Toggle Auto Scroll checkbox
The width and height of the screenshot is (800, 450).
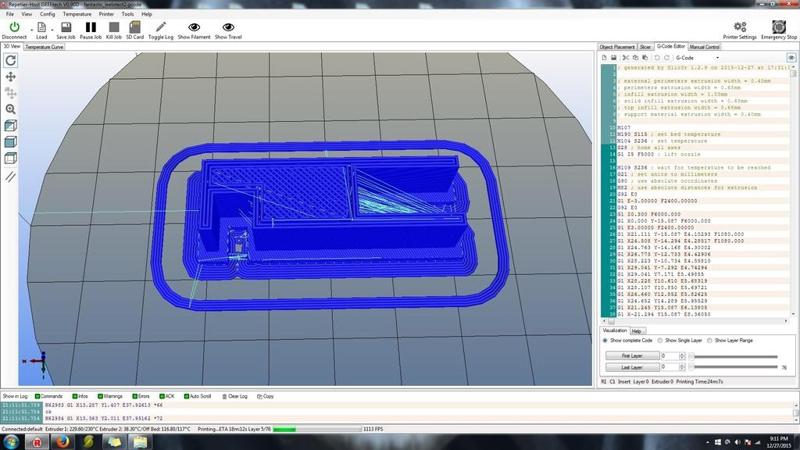(x=186, y=396)
